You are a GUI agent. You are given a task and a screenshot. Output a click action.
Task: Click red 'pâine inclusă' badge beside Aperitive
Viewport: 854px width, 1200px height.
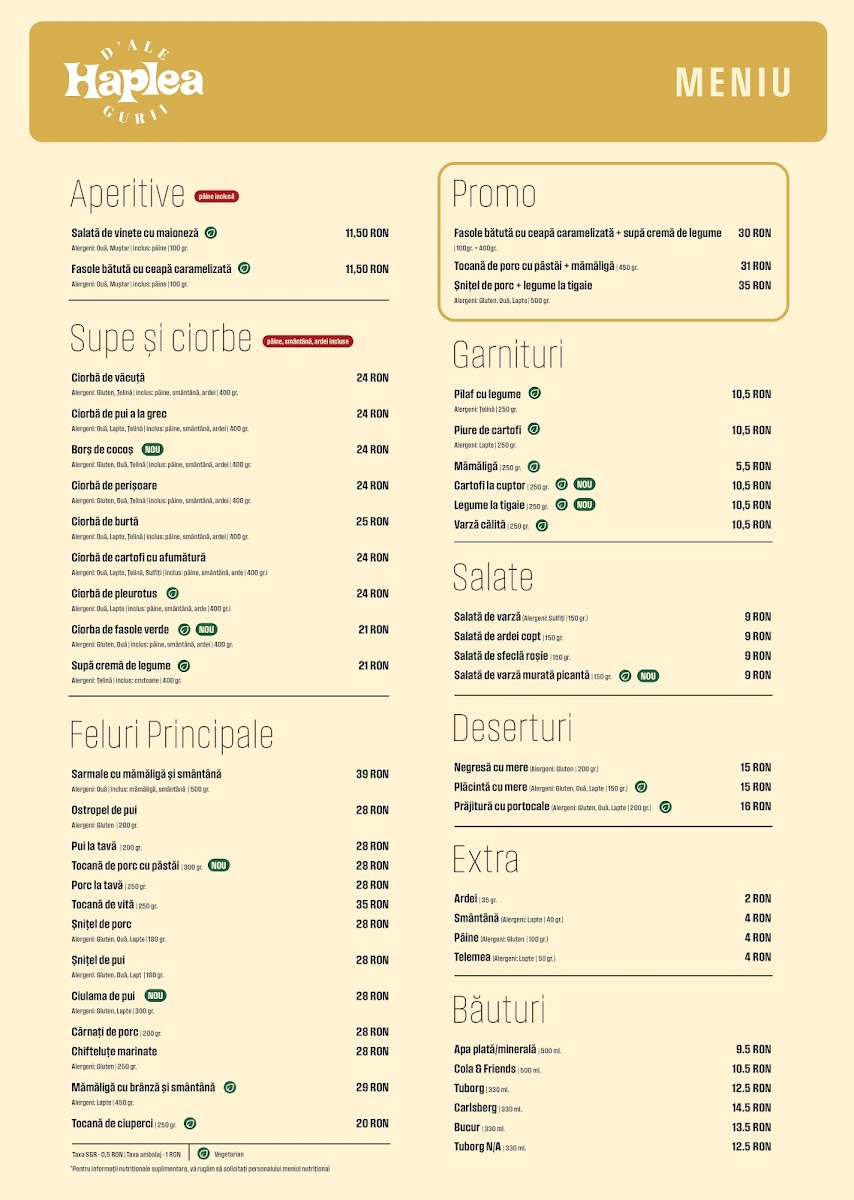pyautogui.click(x=217, y=197)
